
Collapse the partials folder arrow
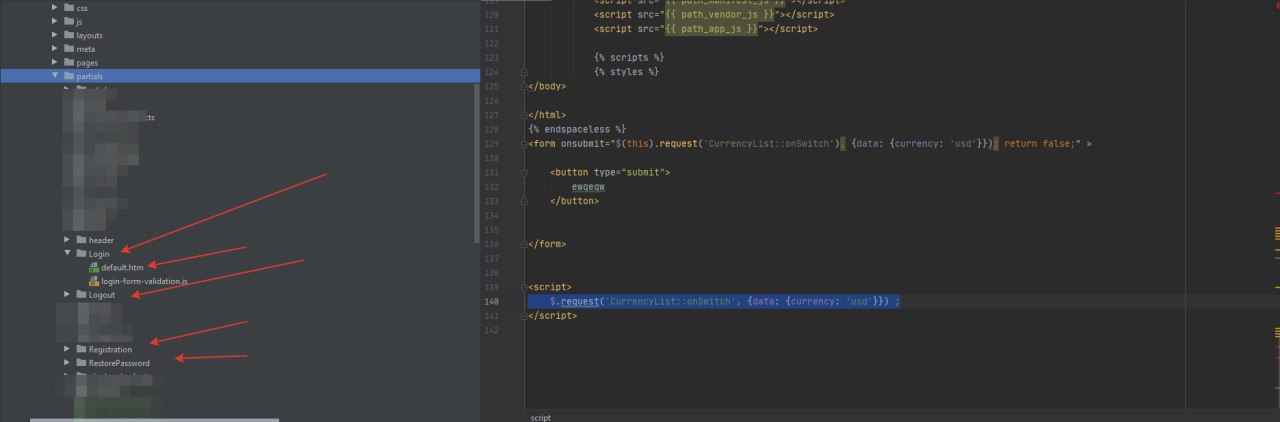click(x=55, y=76)
